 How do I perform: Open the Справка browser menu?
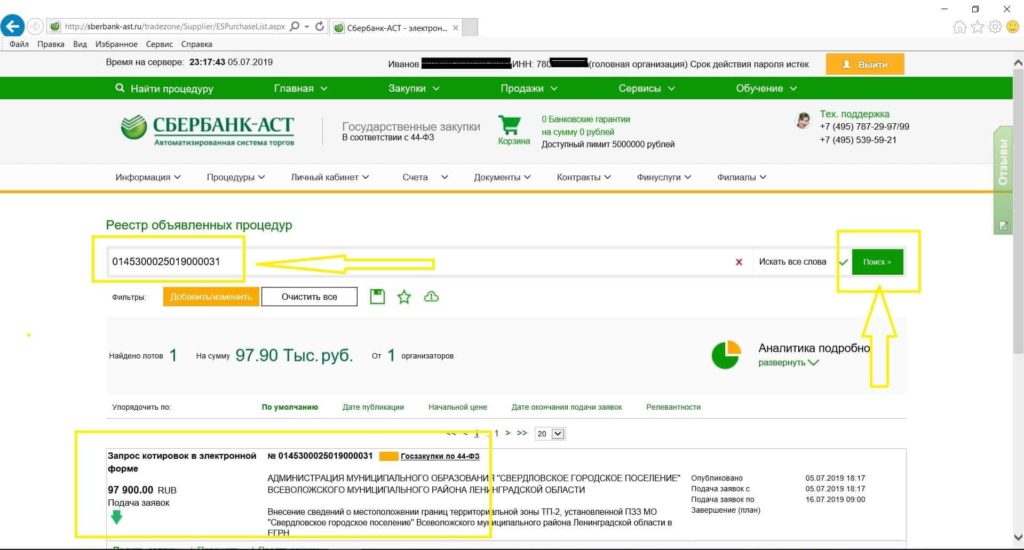196,44
